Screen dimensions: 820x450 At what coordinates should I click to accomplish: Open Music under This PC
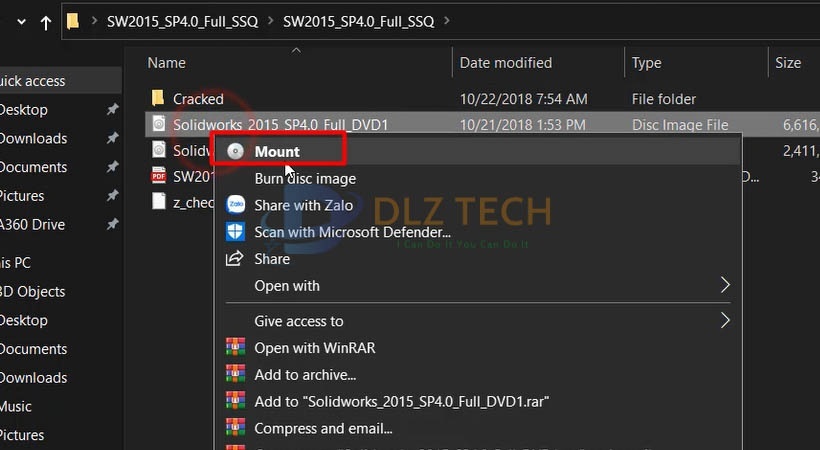coord(16,407)
